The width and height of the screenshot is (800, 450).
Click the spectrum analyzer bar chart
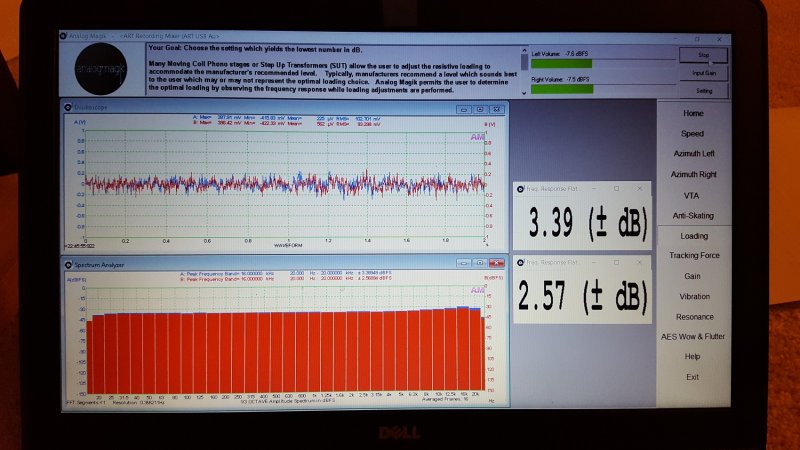pos(285,339)
